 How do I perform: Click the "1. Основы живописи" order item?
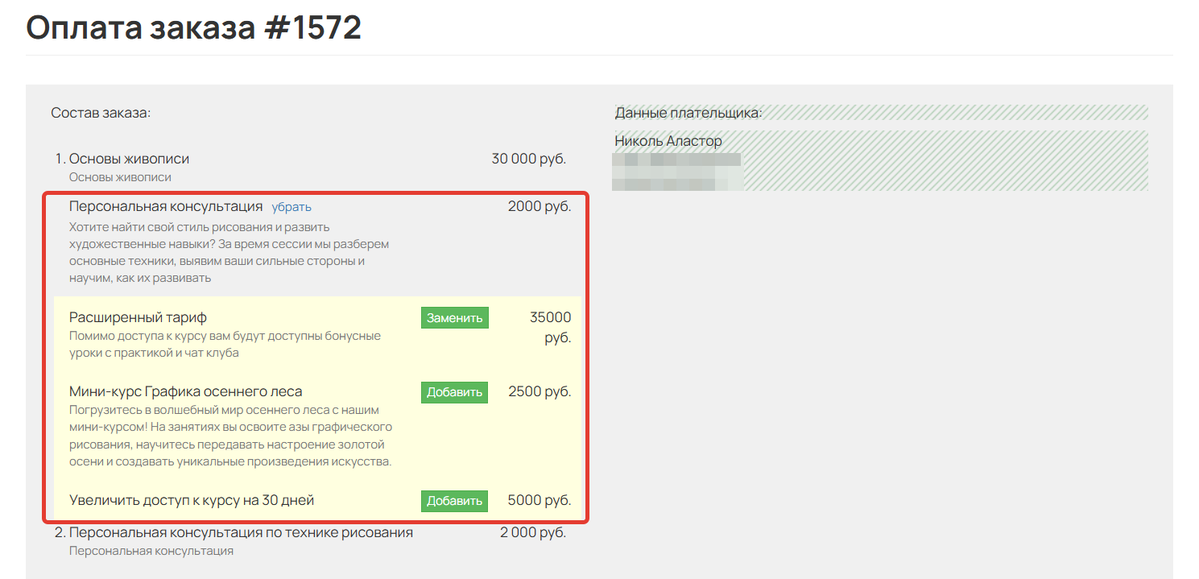tap(122, 159)
